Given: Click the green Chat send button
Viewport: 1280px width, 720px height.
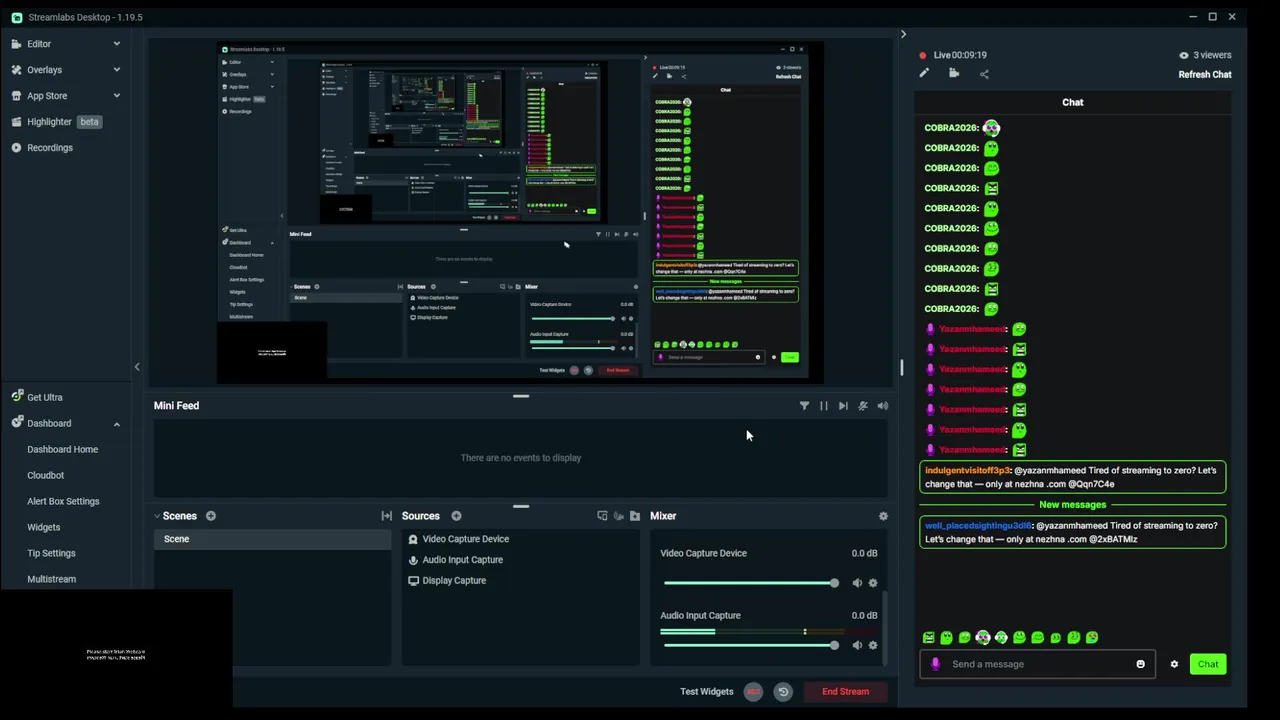Looking at the screenshot, I should click(x=1208, y=664).
